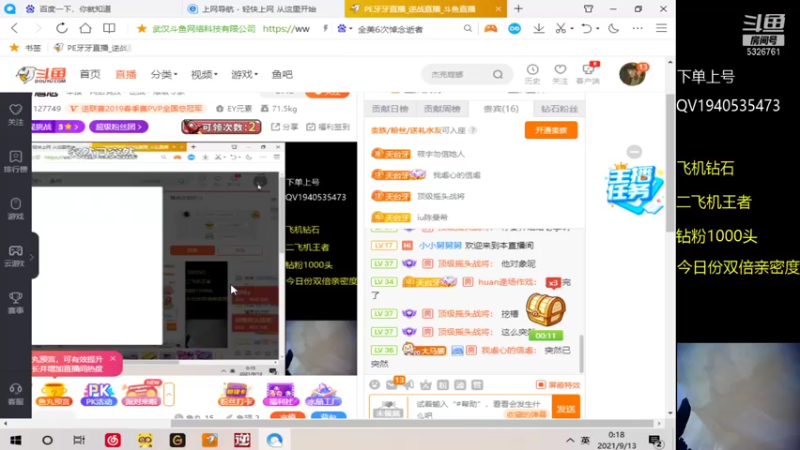Image resolution: width=800 pixels, height=450 pixels.
Task: Collapse the 主播任务 widget with minus
Action: [x=634, y=152]
